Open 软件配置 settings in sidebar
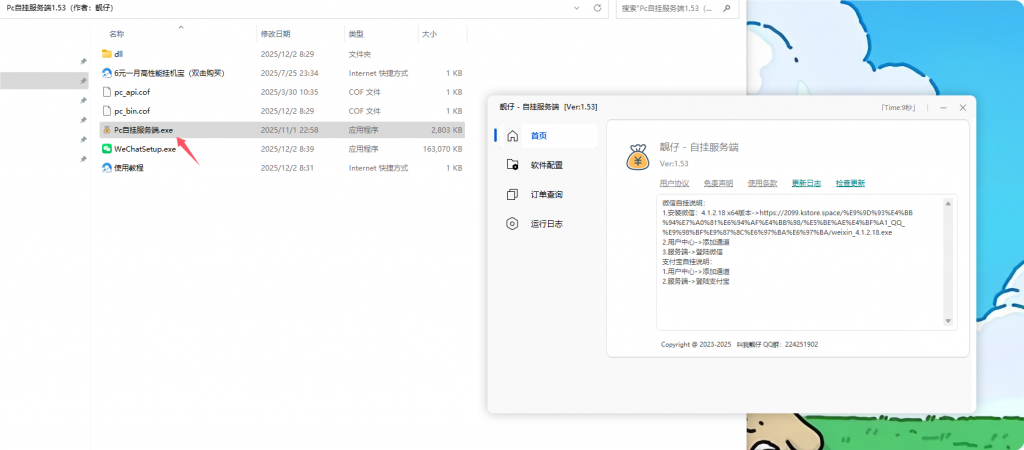1024x450 pixels. click(546, 165)
